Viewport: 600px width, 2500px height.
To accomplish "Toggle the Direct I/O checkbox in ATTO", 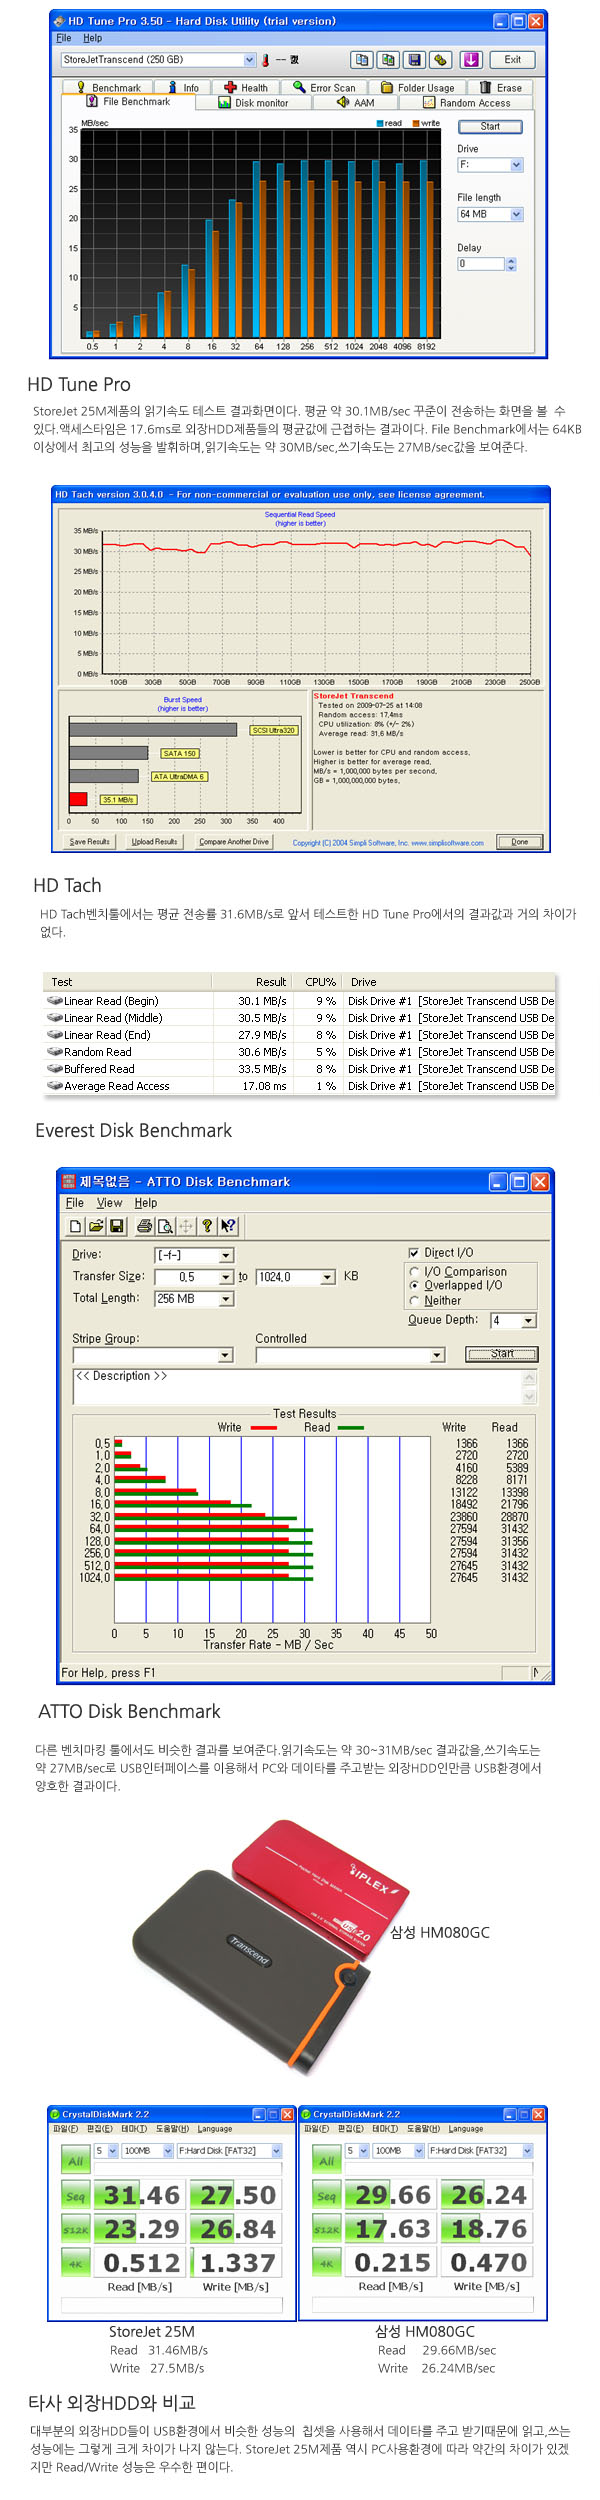I will (x=414, y=1252).
